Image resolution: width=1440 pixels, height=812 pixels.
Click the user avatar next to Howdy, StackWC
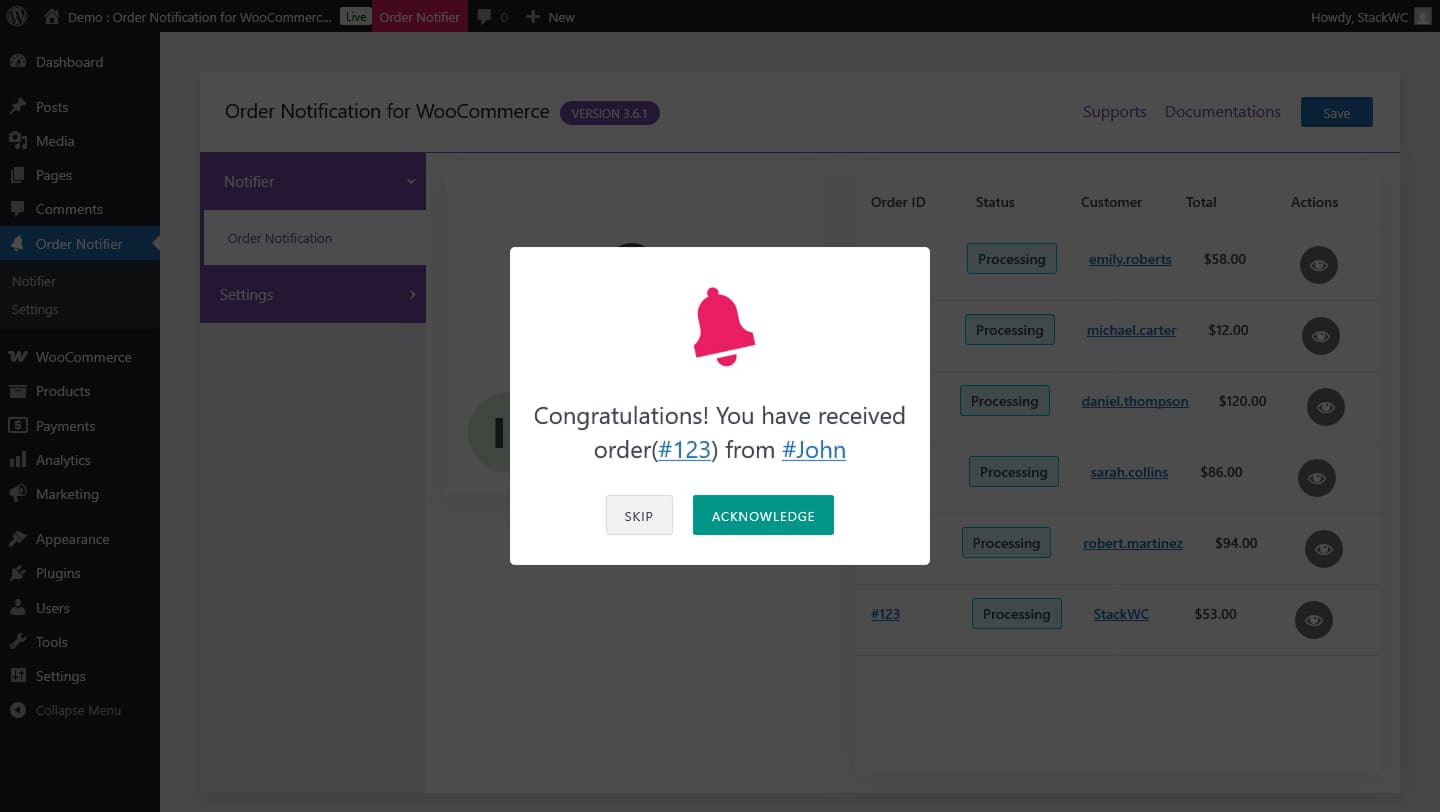(x=1422, y=17)
